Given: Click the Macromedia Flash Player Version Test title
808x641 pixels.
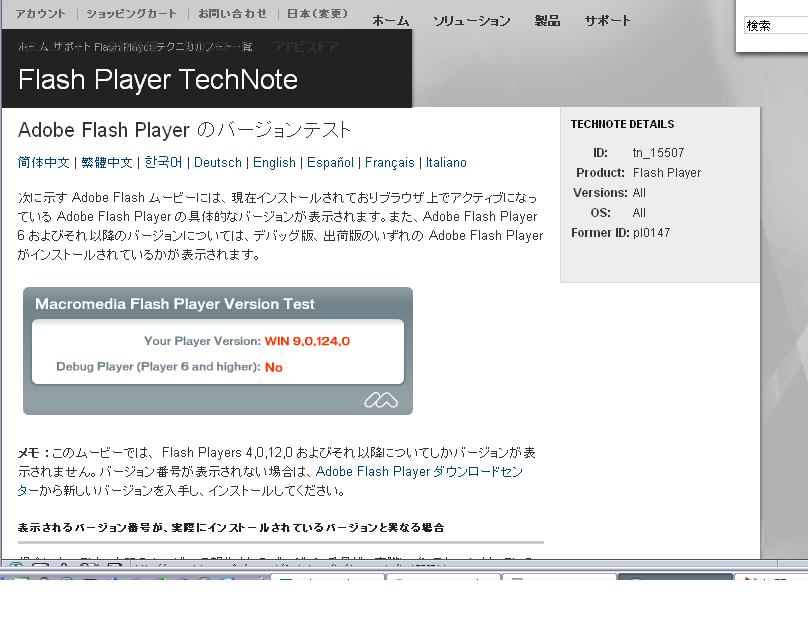Looking at the screenshot, I should (175, 304).
